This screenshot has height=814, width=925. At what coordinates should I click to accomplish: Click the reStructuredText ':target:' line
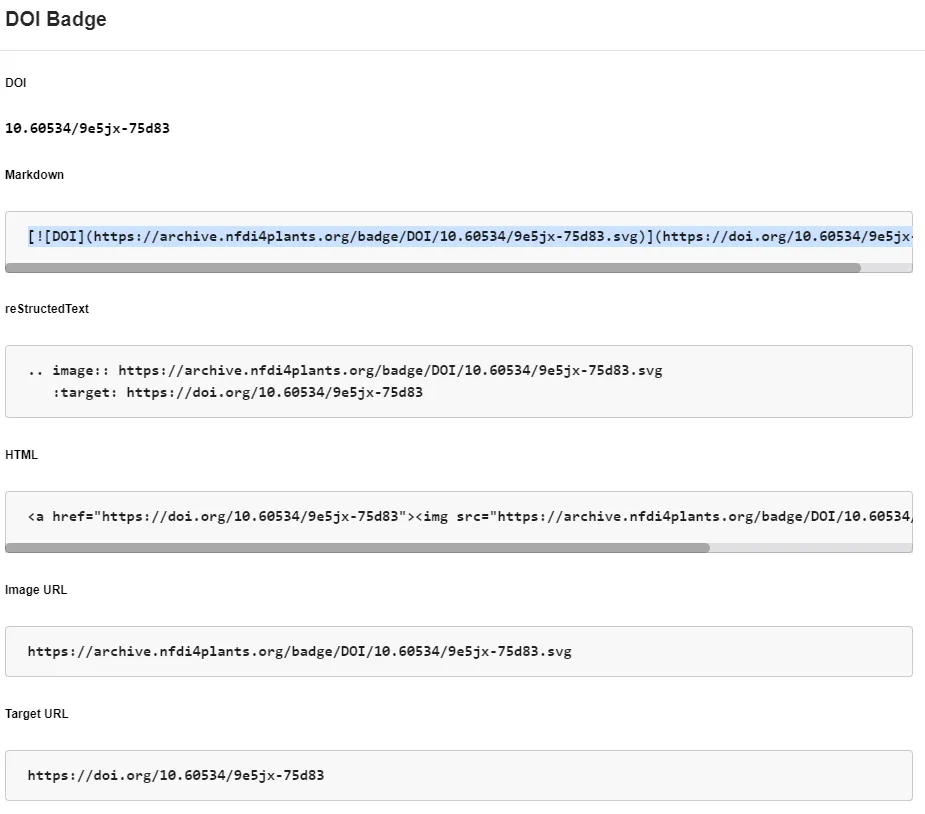[238, 392]
